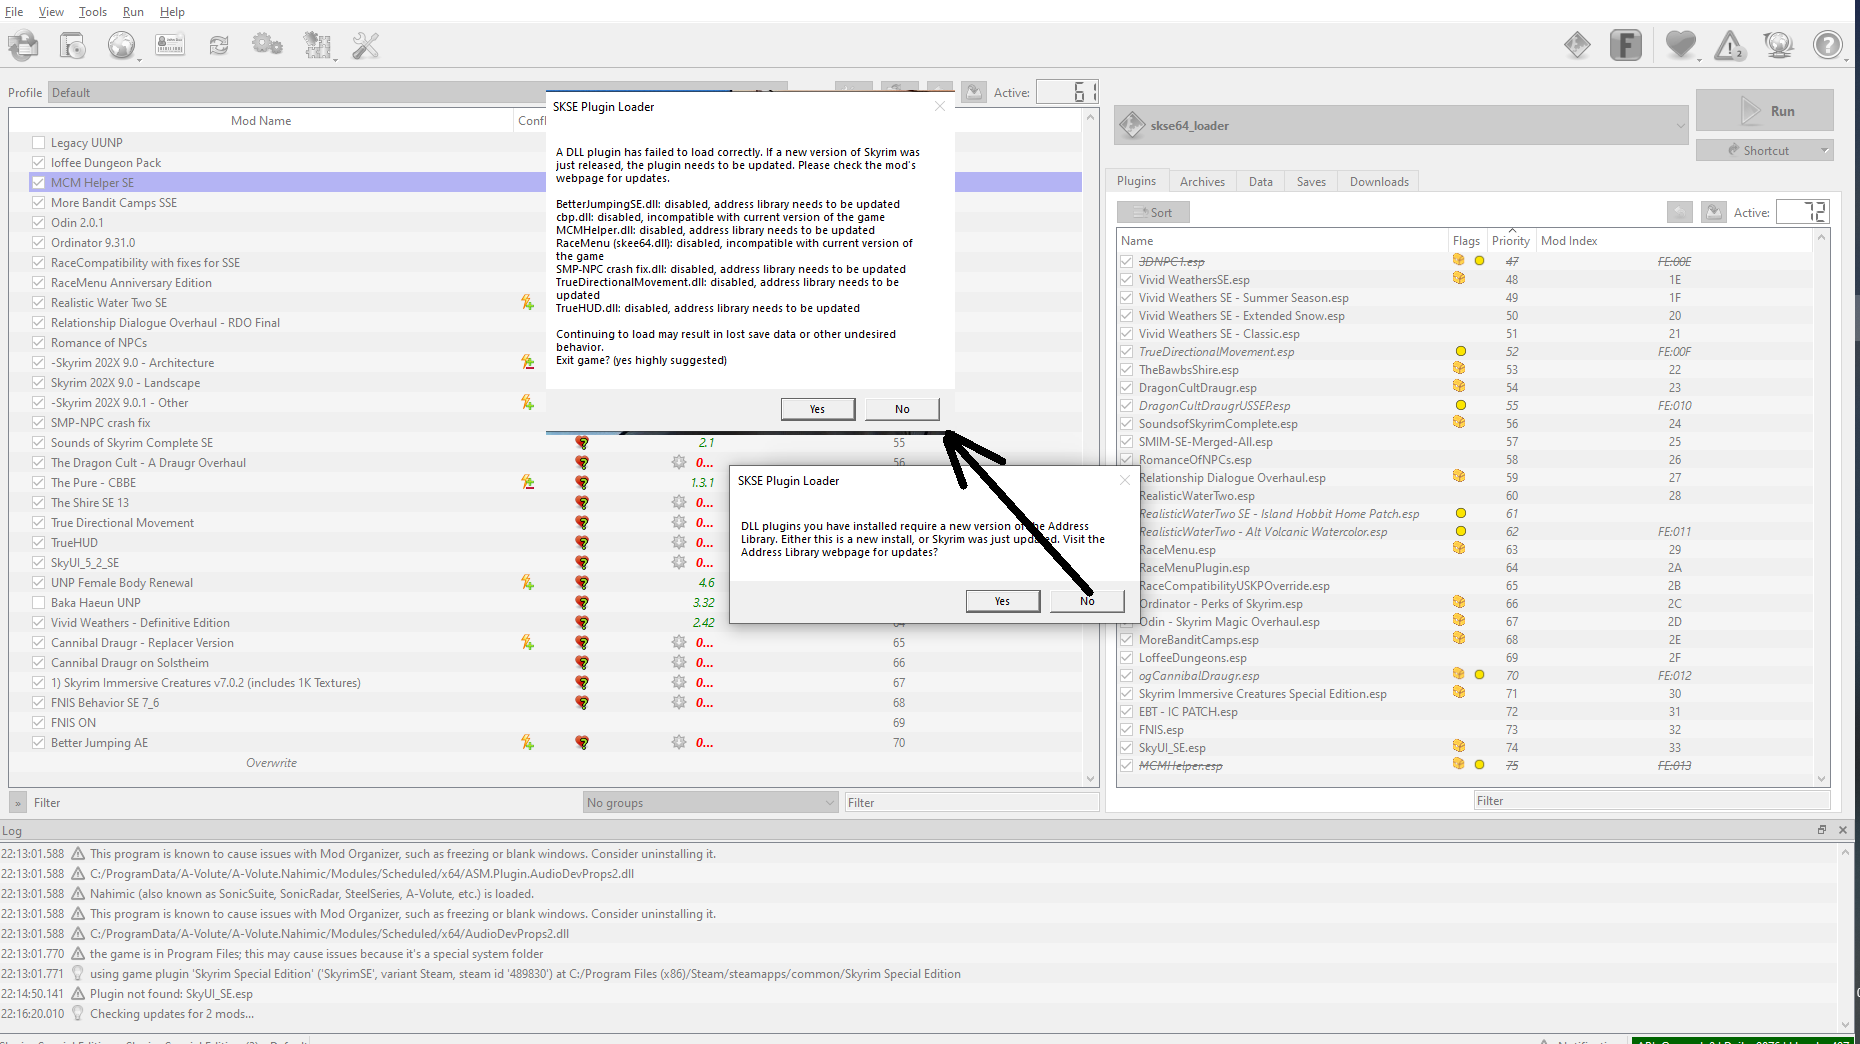1860x1044 pixels.
Task: Open the View menu
Action: coord(51,12)
